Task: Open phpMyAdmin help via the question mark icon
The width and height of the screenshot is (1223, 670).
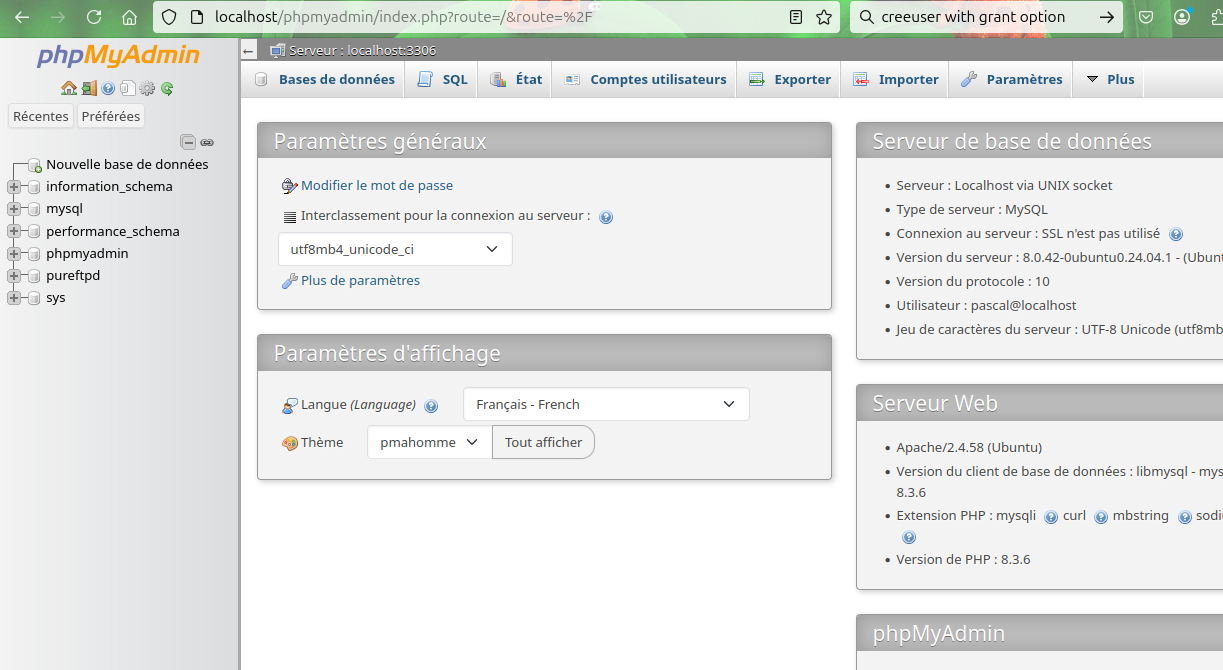Action: (x=107, y=89)
